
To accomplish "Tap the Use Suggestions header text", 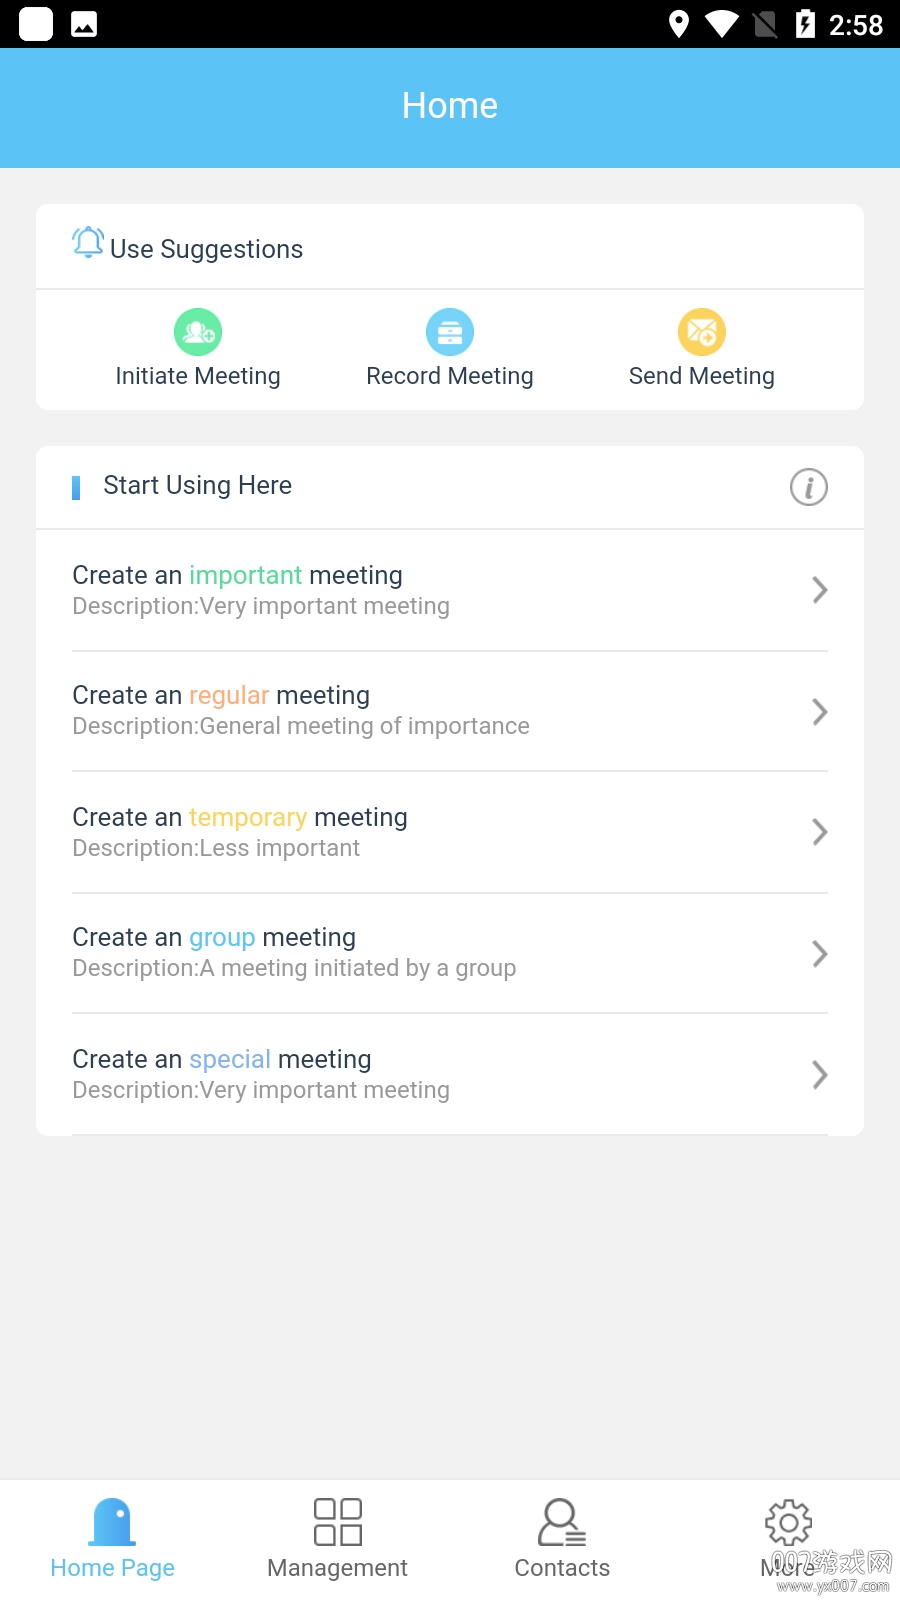I will tap(207, 249).
